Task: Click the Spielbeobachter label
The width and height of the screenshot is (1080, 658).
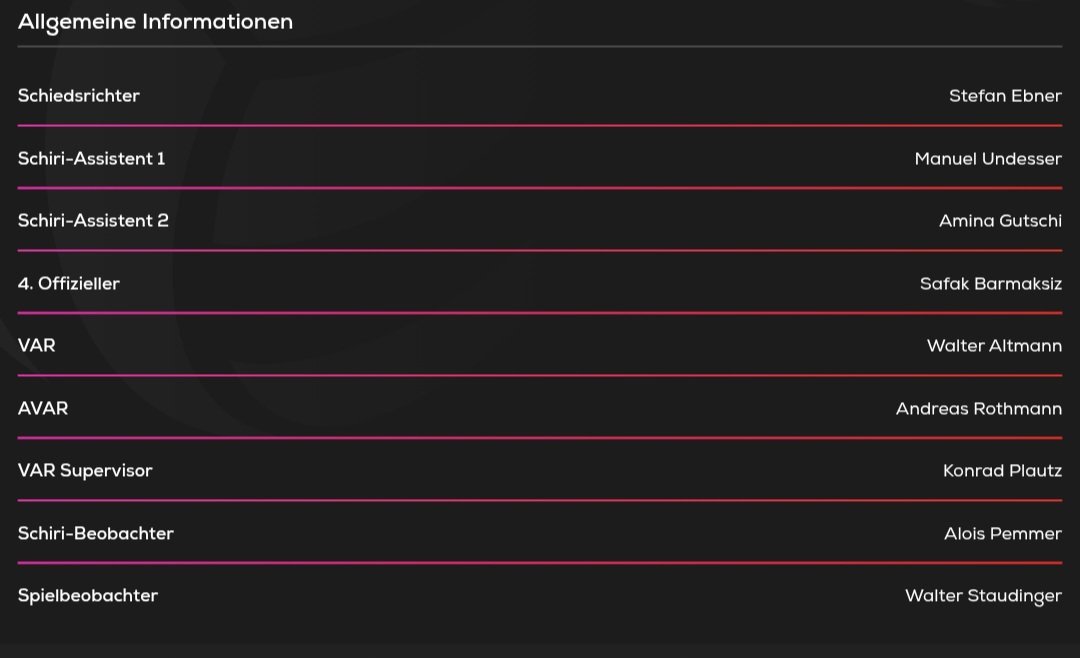Action: pyautogui.click(x=87, y=596)
